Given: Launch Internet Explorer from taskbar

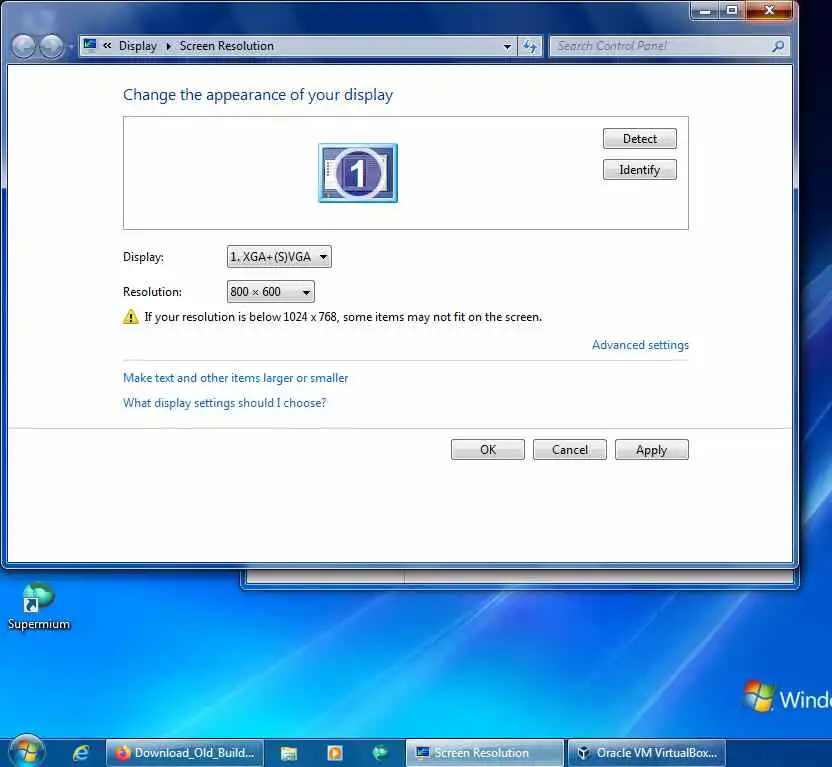Looking at the screenshot, I should (81, 753).
